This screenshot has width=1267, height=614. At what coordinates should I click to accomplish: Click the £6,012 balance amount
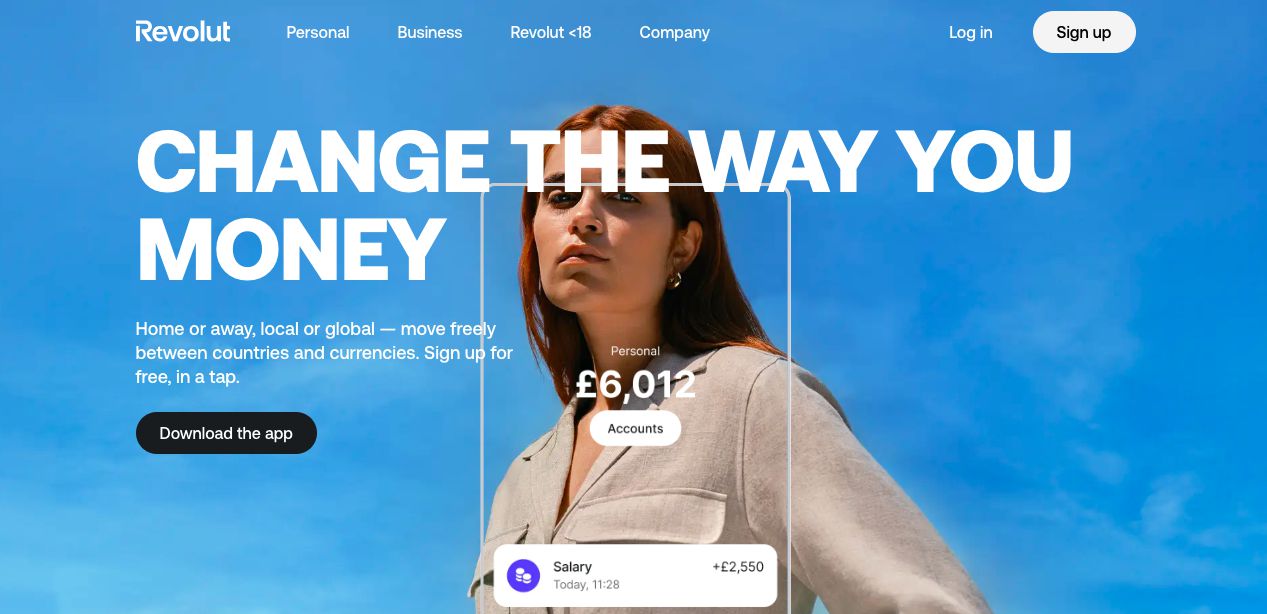click(636, 385)
